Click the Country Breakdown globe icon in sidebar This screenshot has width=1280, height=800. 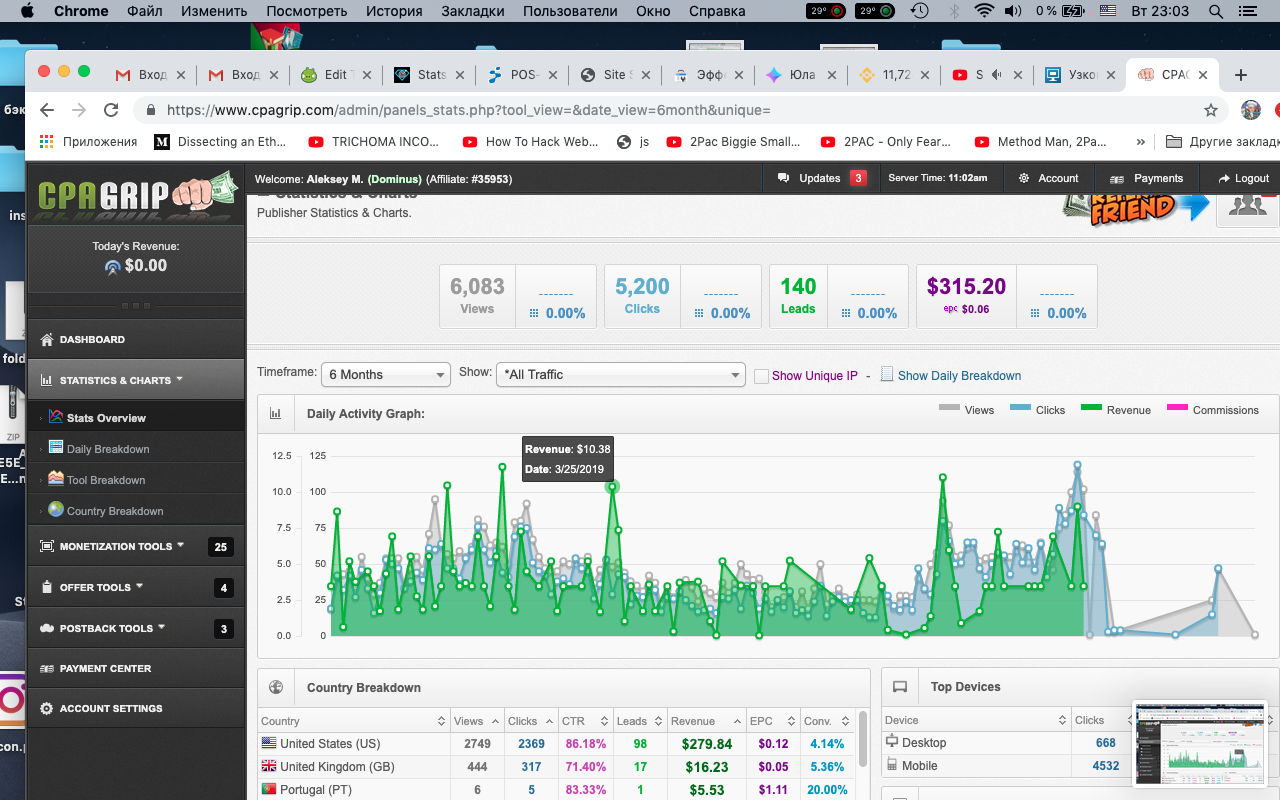[56, 511]
